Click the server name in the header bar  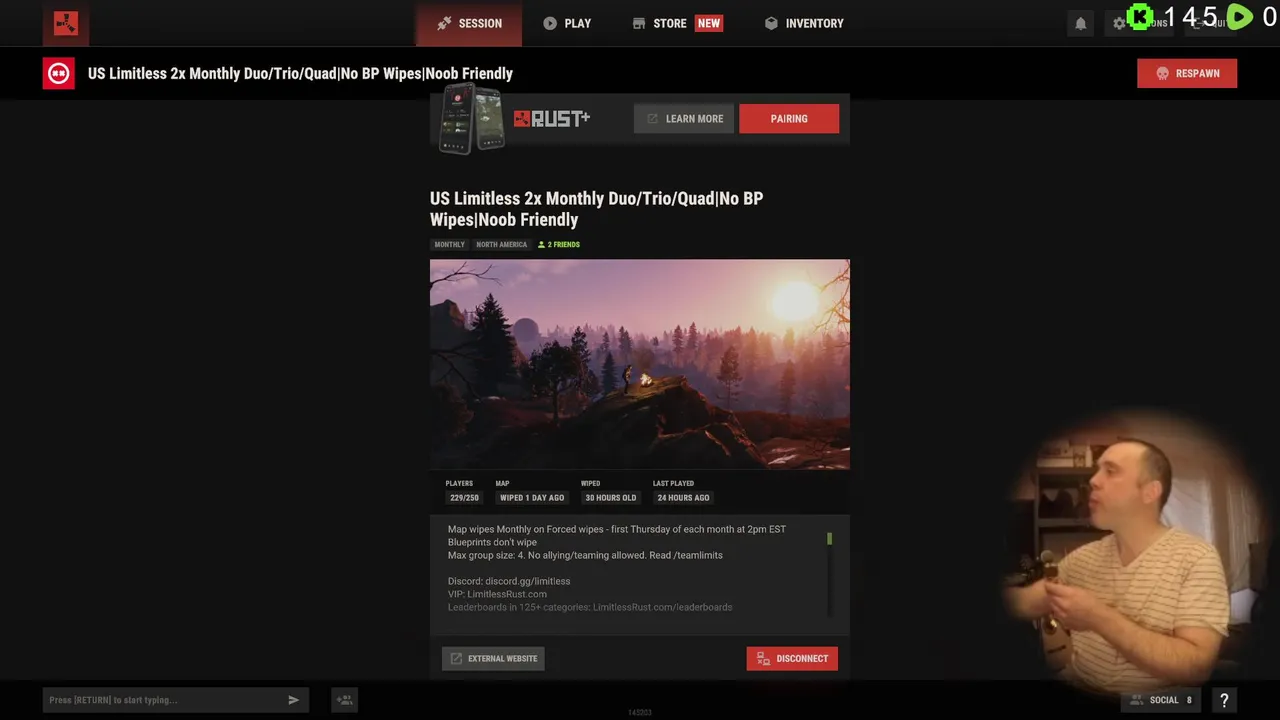coord(300,73)
